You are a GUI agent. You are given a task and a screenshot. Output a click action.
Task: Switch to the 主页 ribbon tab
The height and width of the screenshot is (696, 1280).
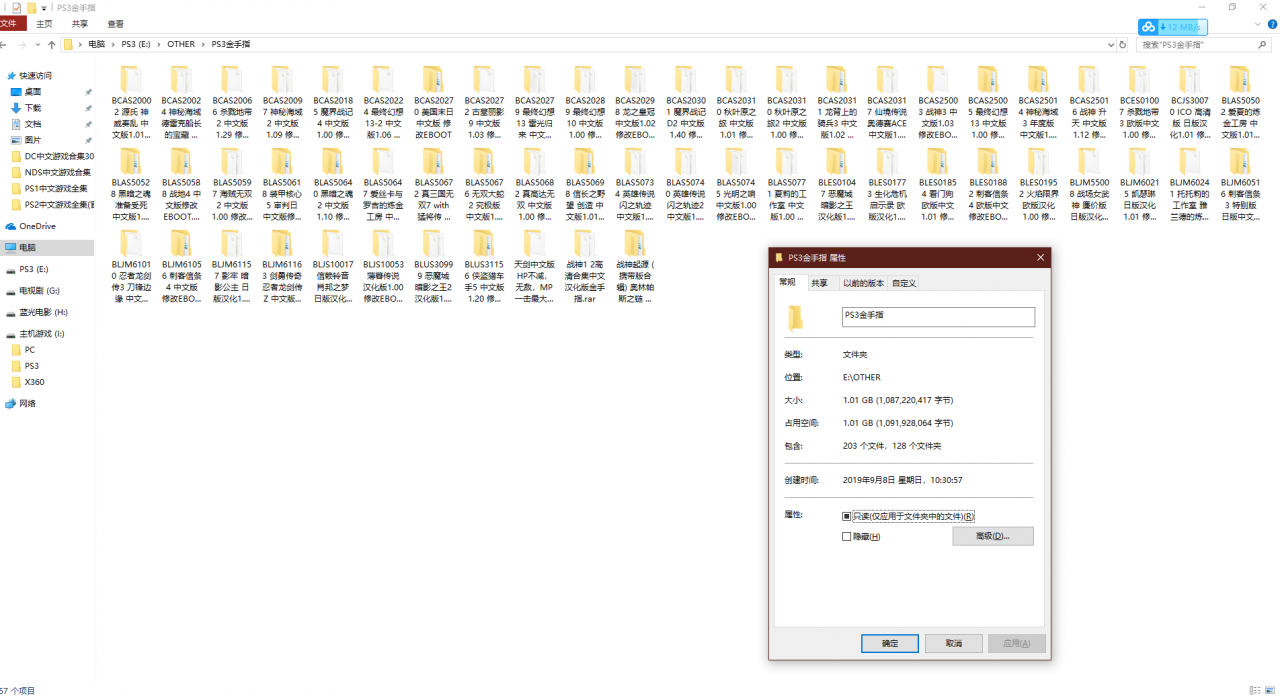44,23
